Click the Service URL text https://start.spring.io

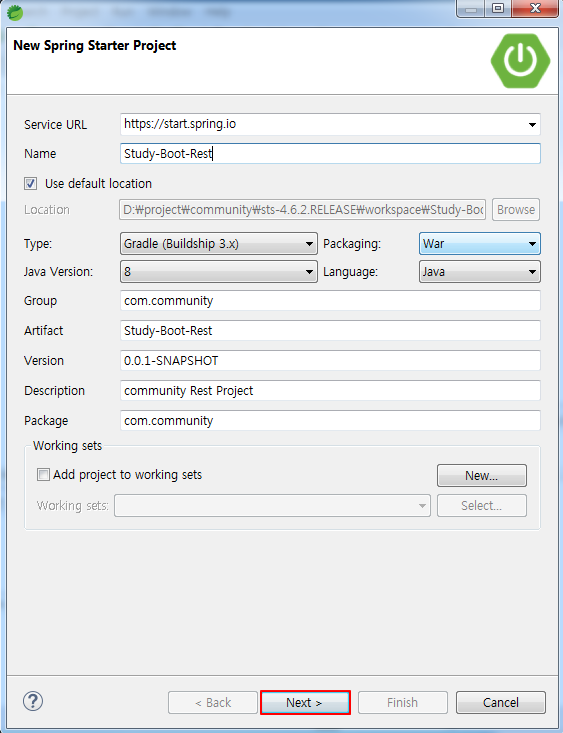(x=180, y=124)
